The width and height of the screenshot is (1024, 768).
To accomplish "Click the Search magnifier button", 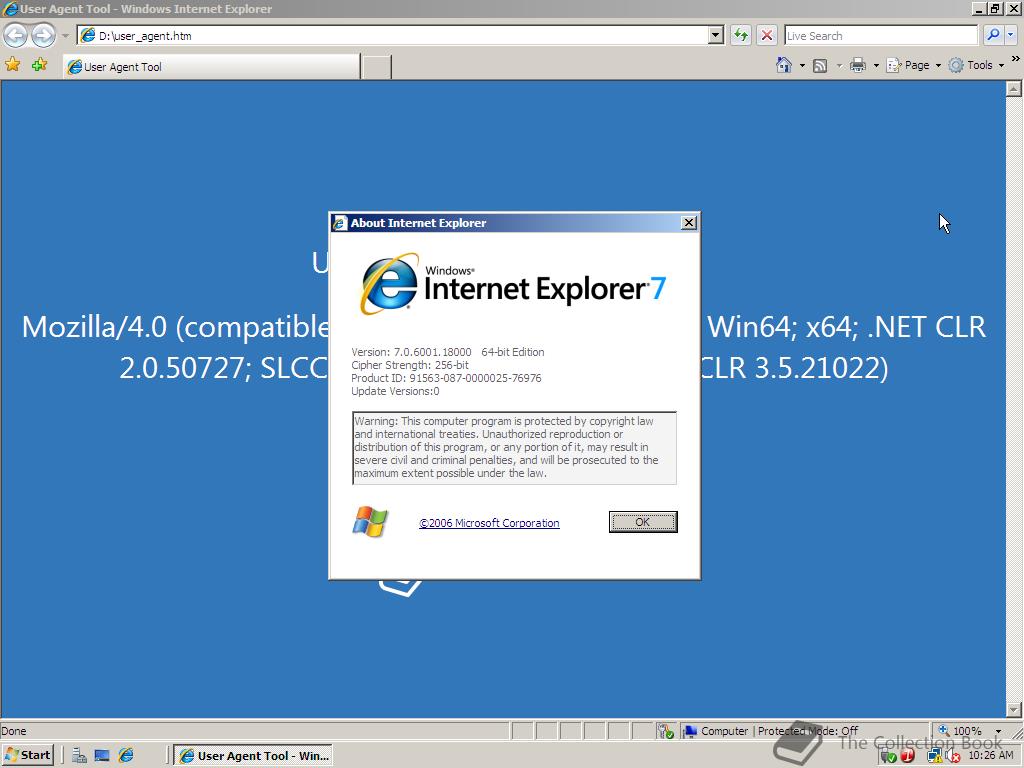I will (x=993, y=35).
